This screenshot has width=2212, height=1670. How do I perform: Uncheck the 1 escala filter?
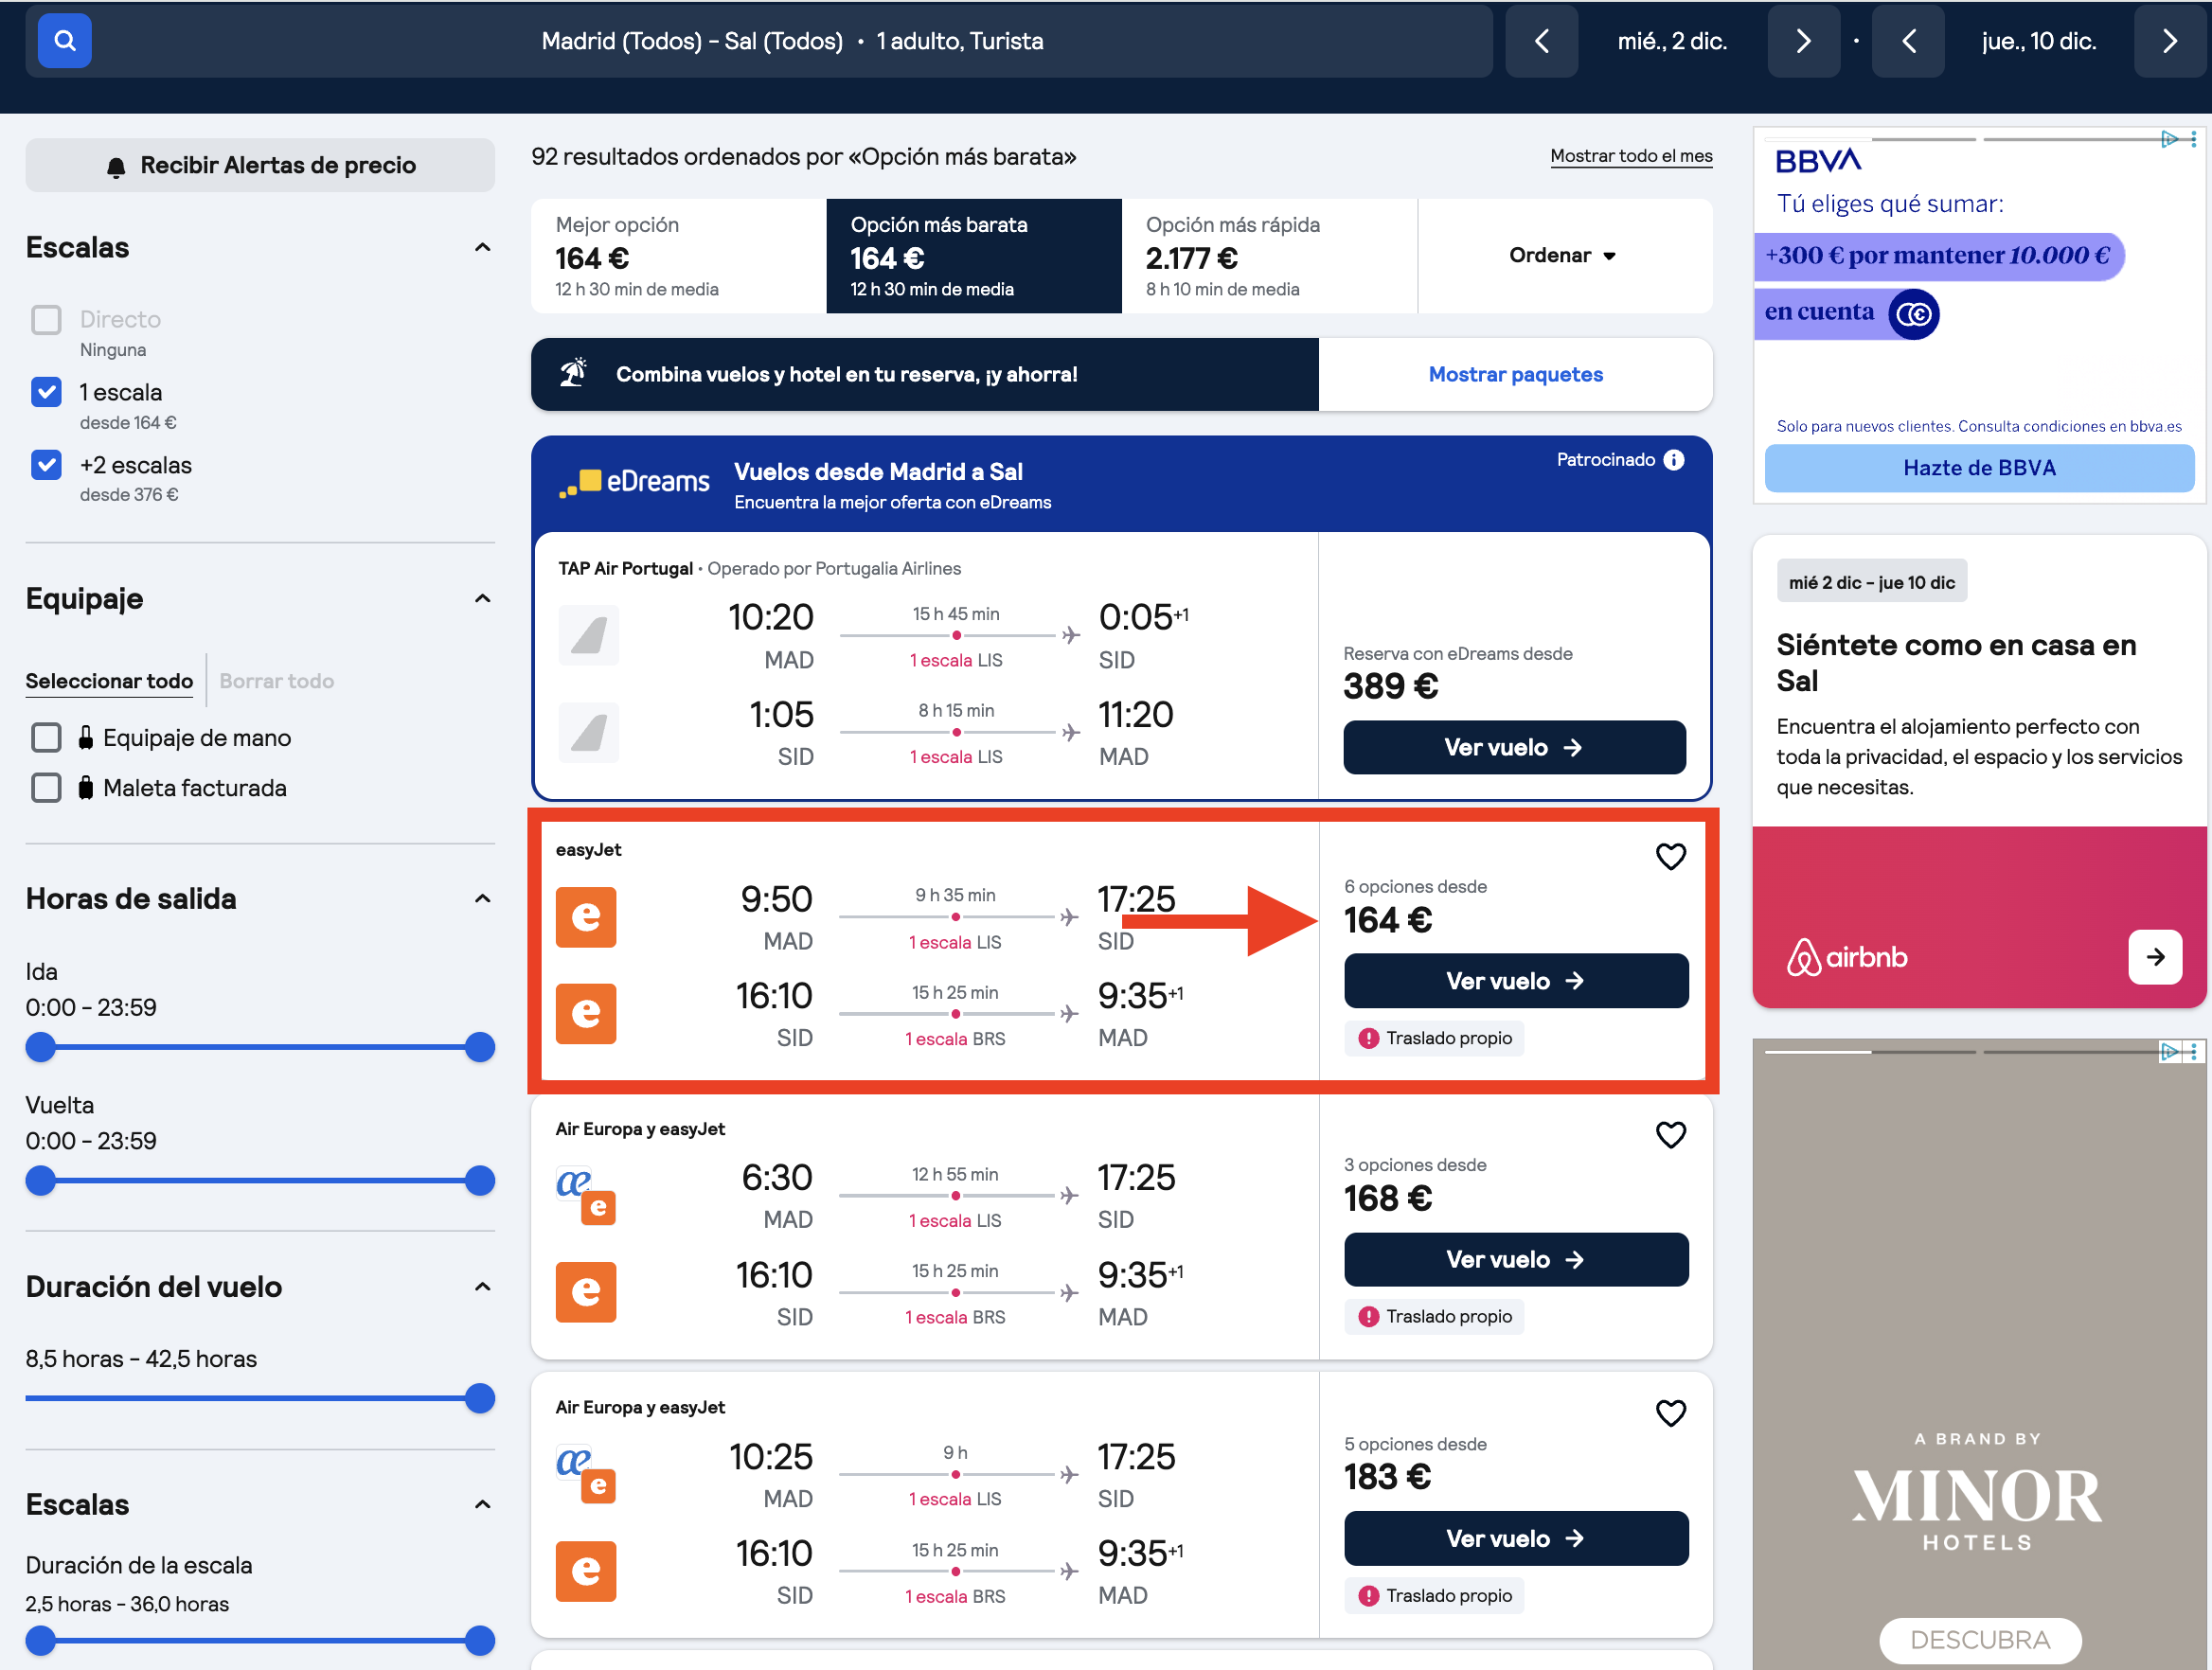[46, 392]
